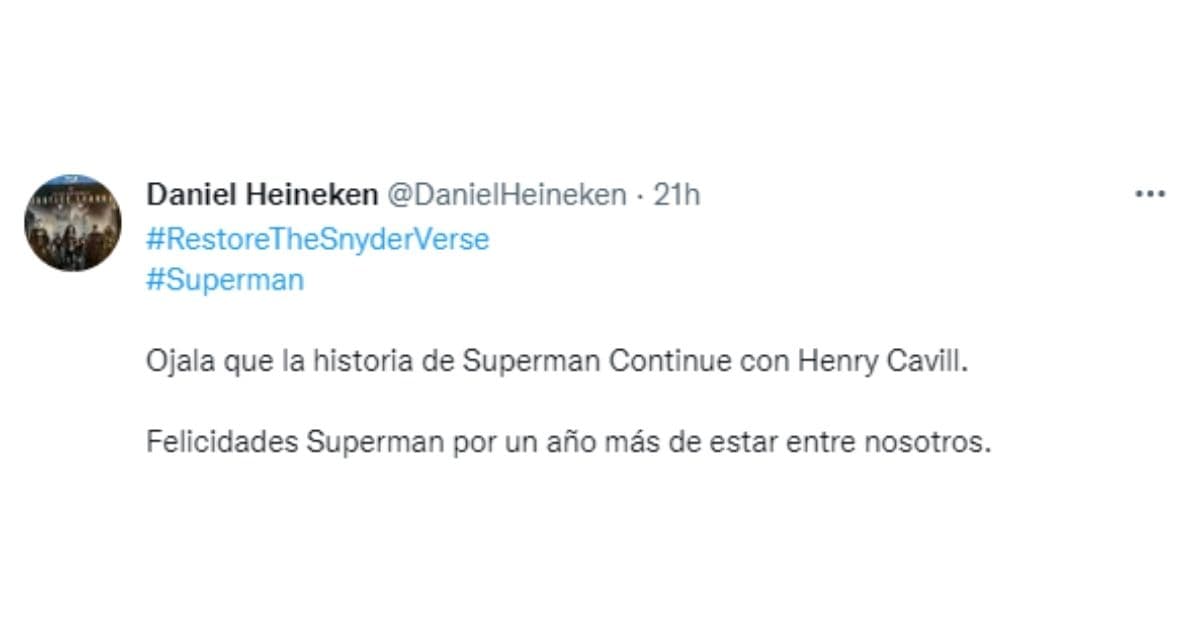Click the ellipsis icon in the top right corner
Screen dimensions: 1200x628
pos(1152,192)
